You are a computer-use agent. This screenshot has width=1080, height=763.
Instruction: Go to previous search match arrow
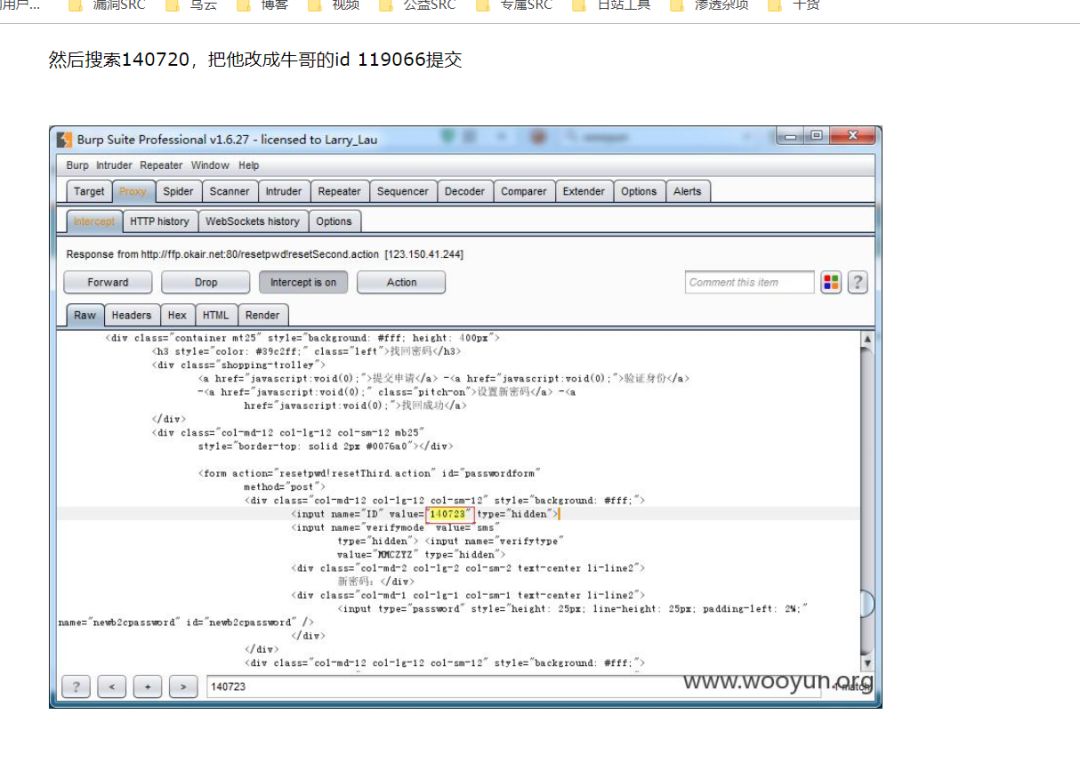click(x=112, y=687)
